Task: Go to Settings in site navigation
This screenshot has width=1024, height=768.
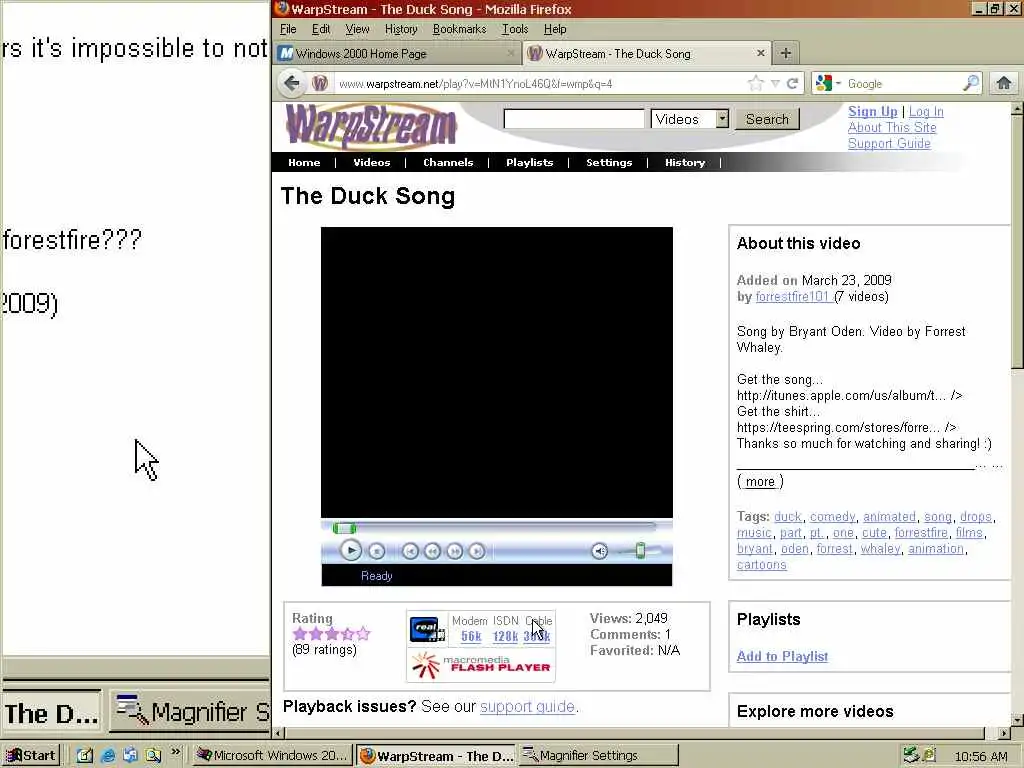Action: (609, 163)
